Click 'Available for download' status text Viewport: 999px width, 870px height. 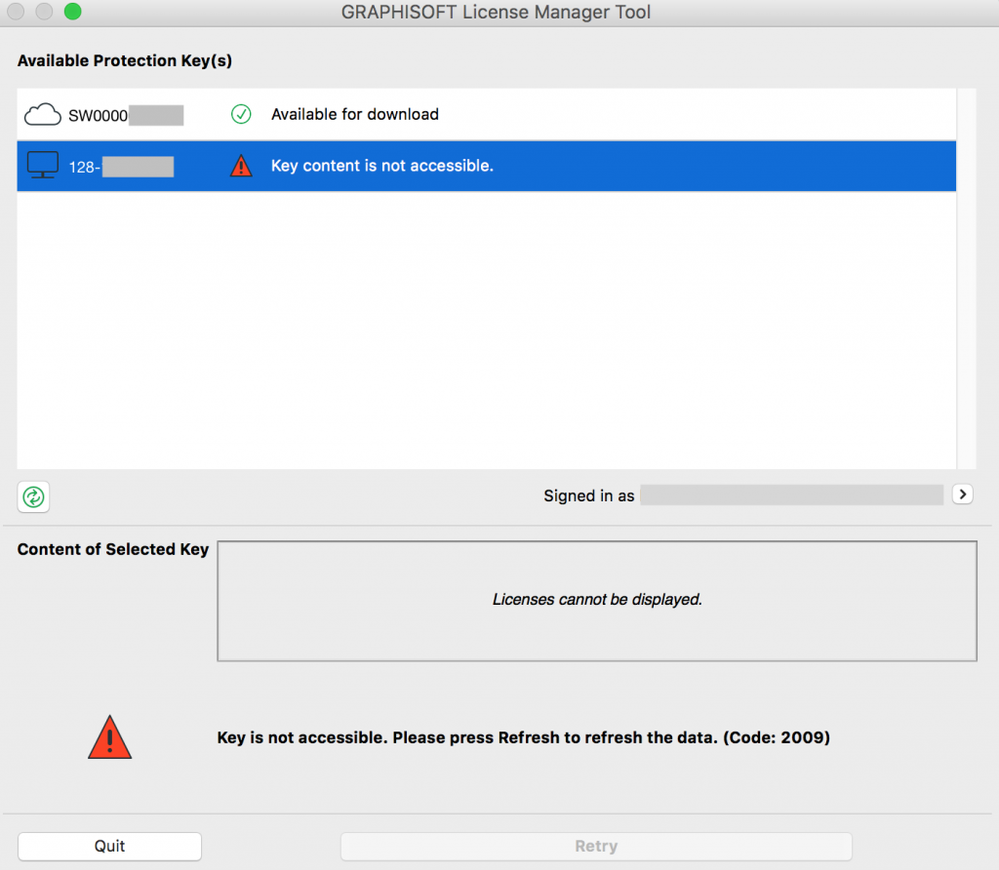click(355, 115)
